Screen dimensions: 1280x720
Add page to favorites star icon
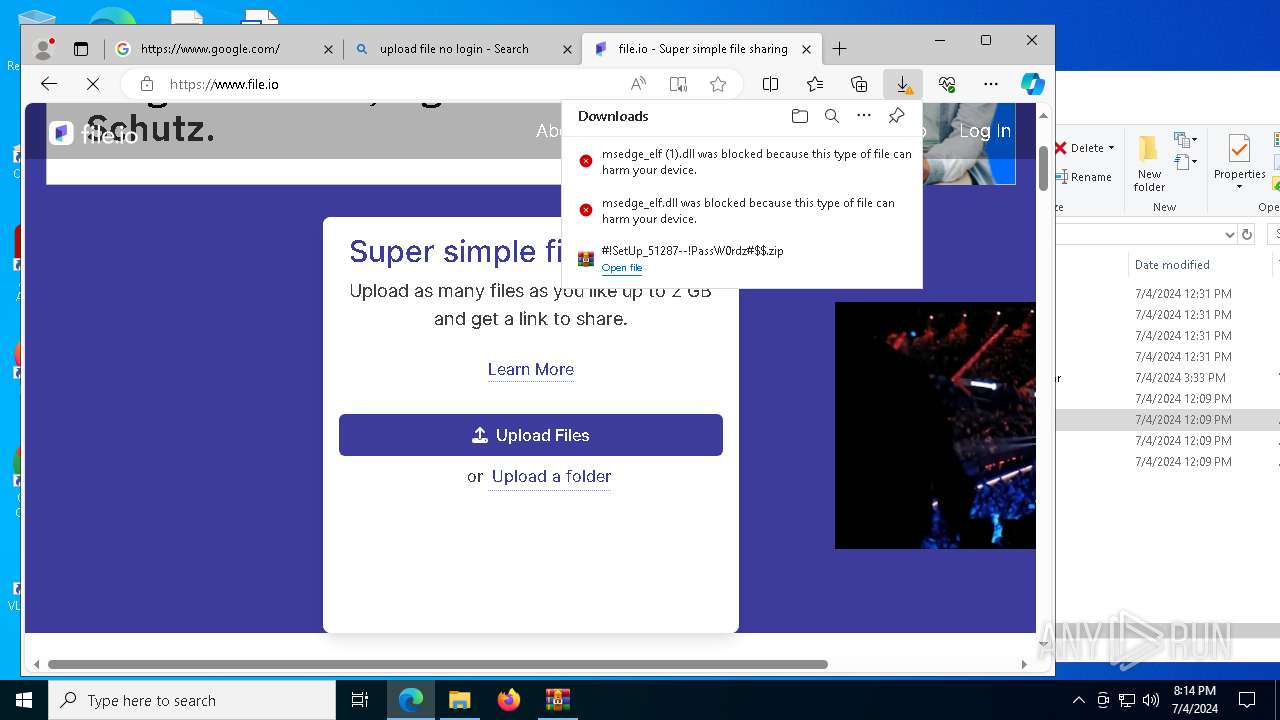(x=718, y=84)
